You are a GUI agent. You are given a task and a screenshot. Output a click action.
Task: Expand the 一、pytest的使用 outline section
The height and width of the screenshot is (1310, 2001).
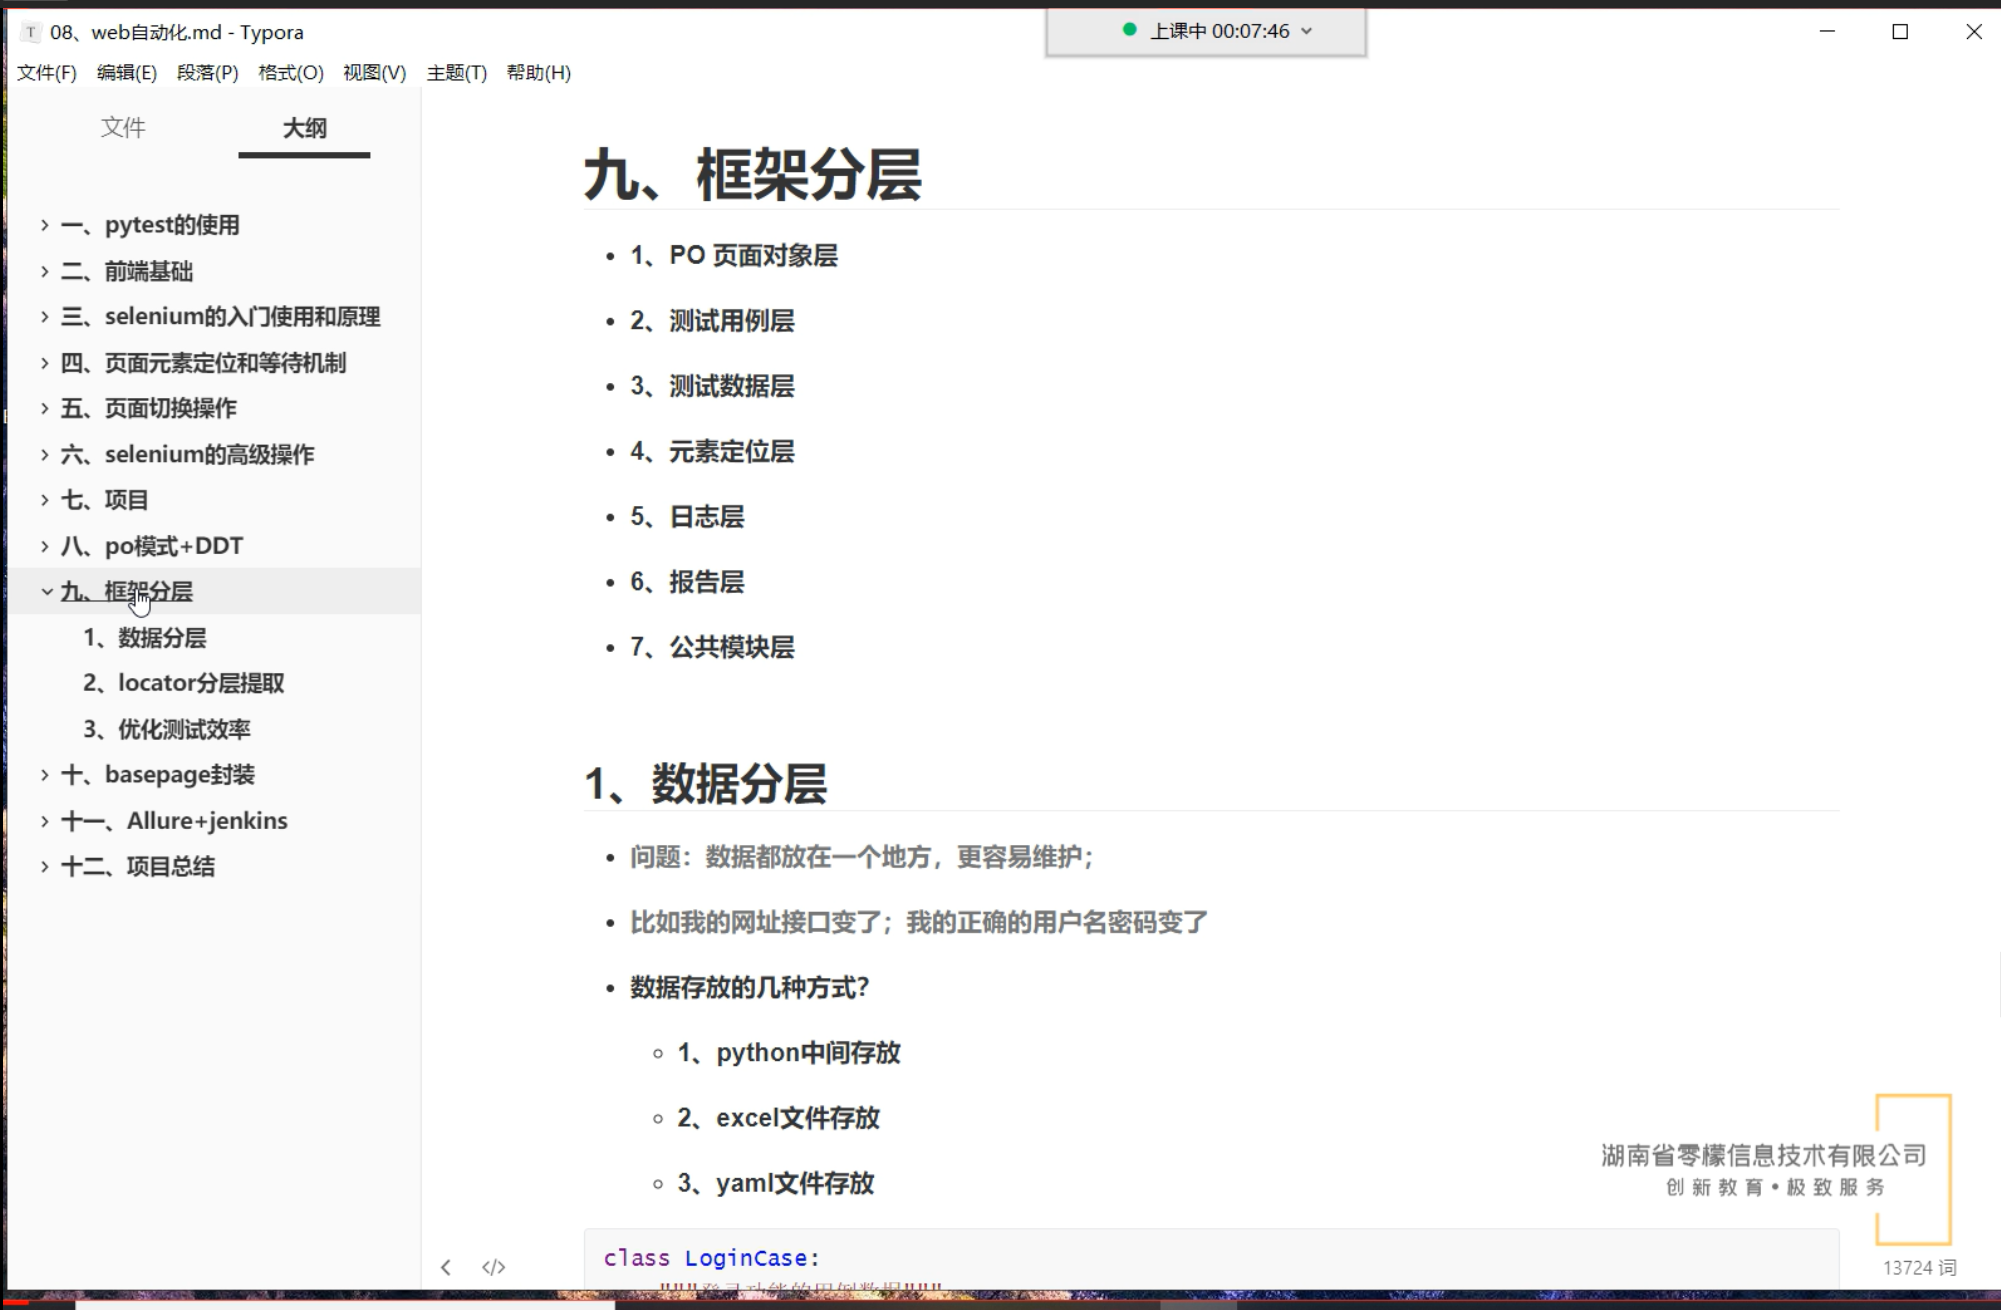45,225
